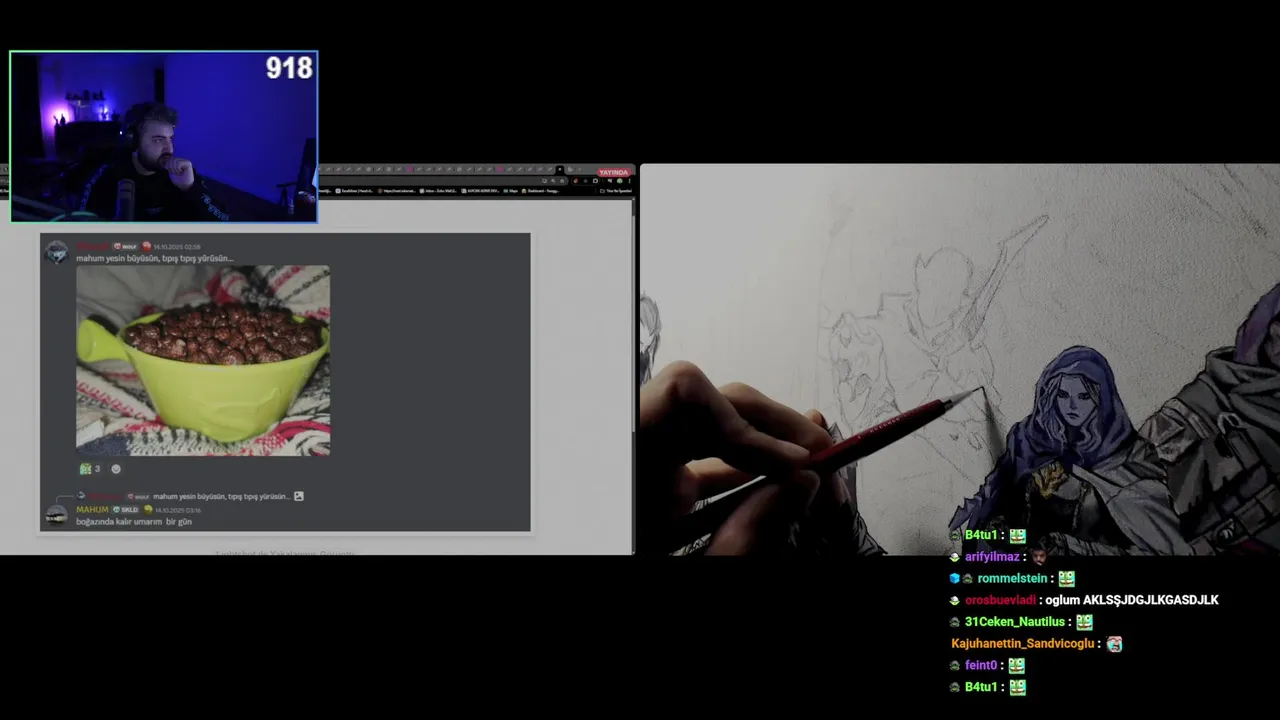Close the active browser tab
The image size is (1280, 720).
(560, 169)
